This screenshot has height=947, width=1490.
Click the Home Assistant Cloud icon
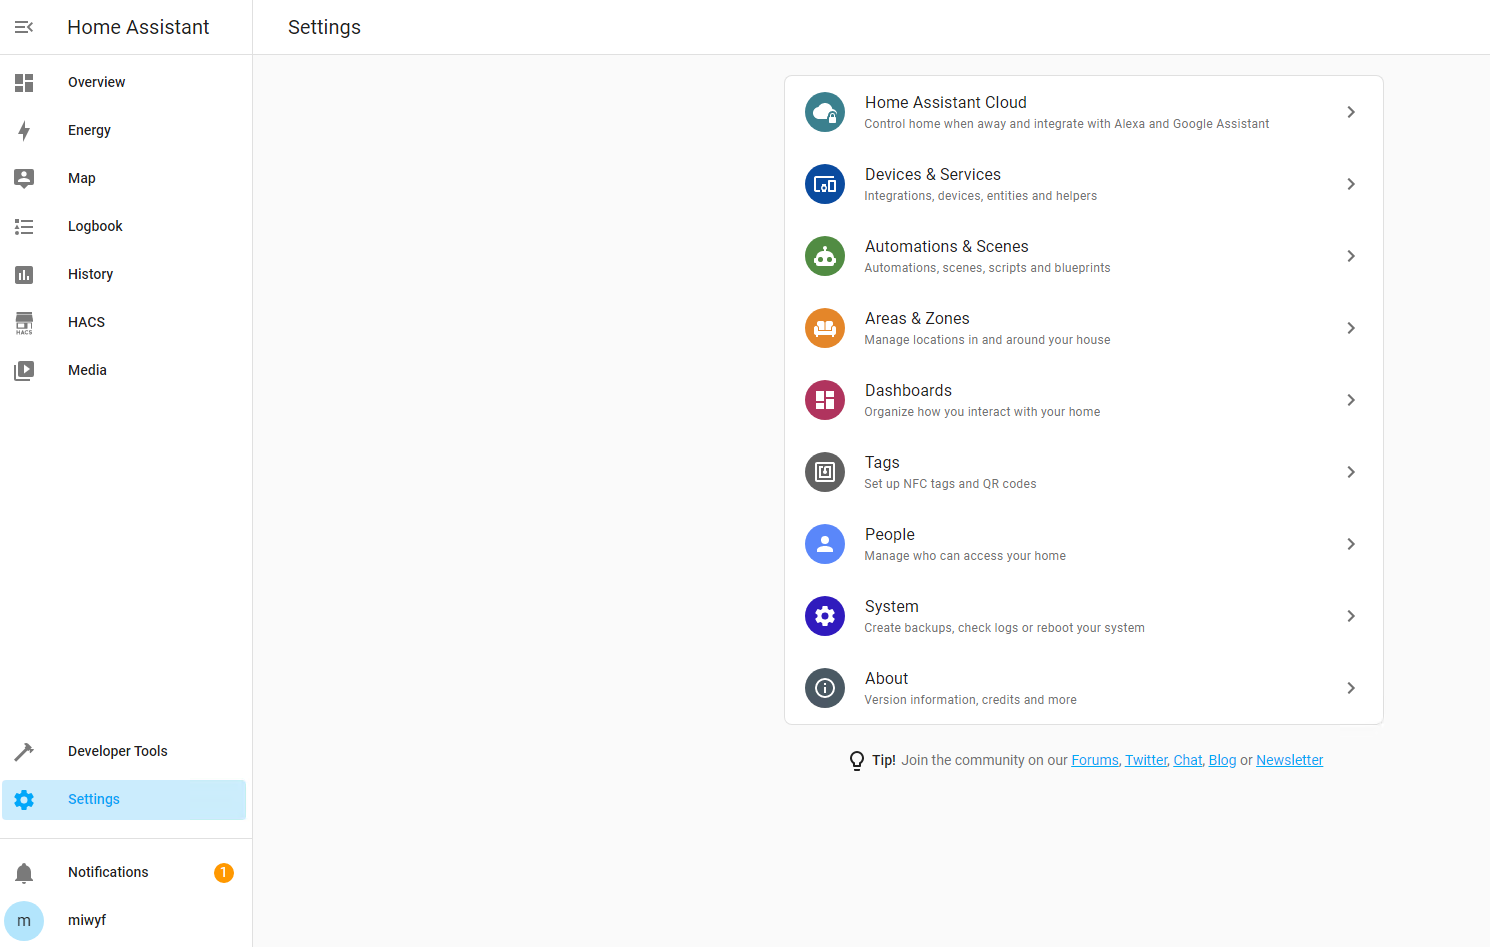coord(824,112)
